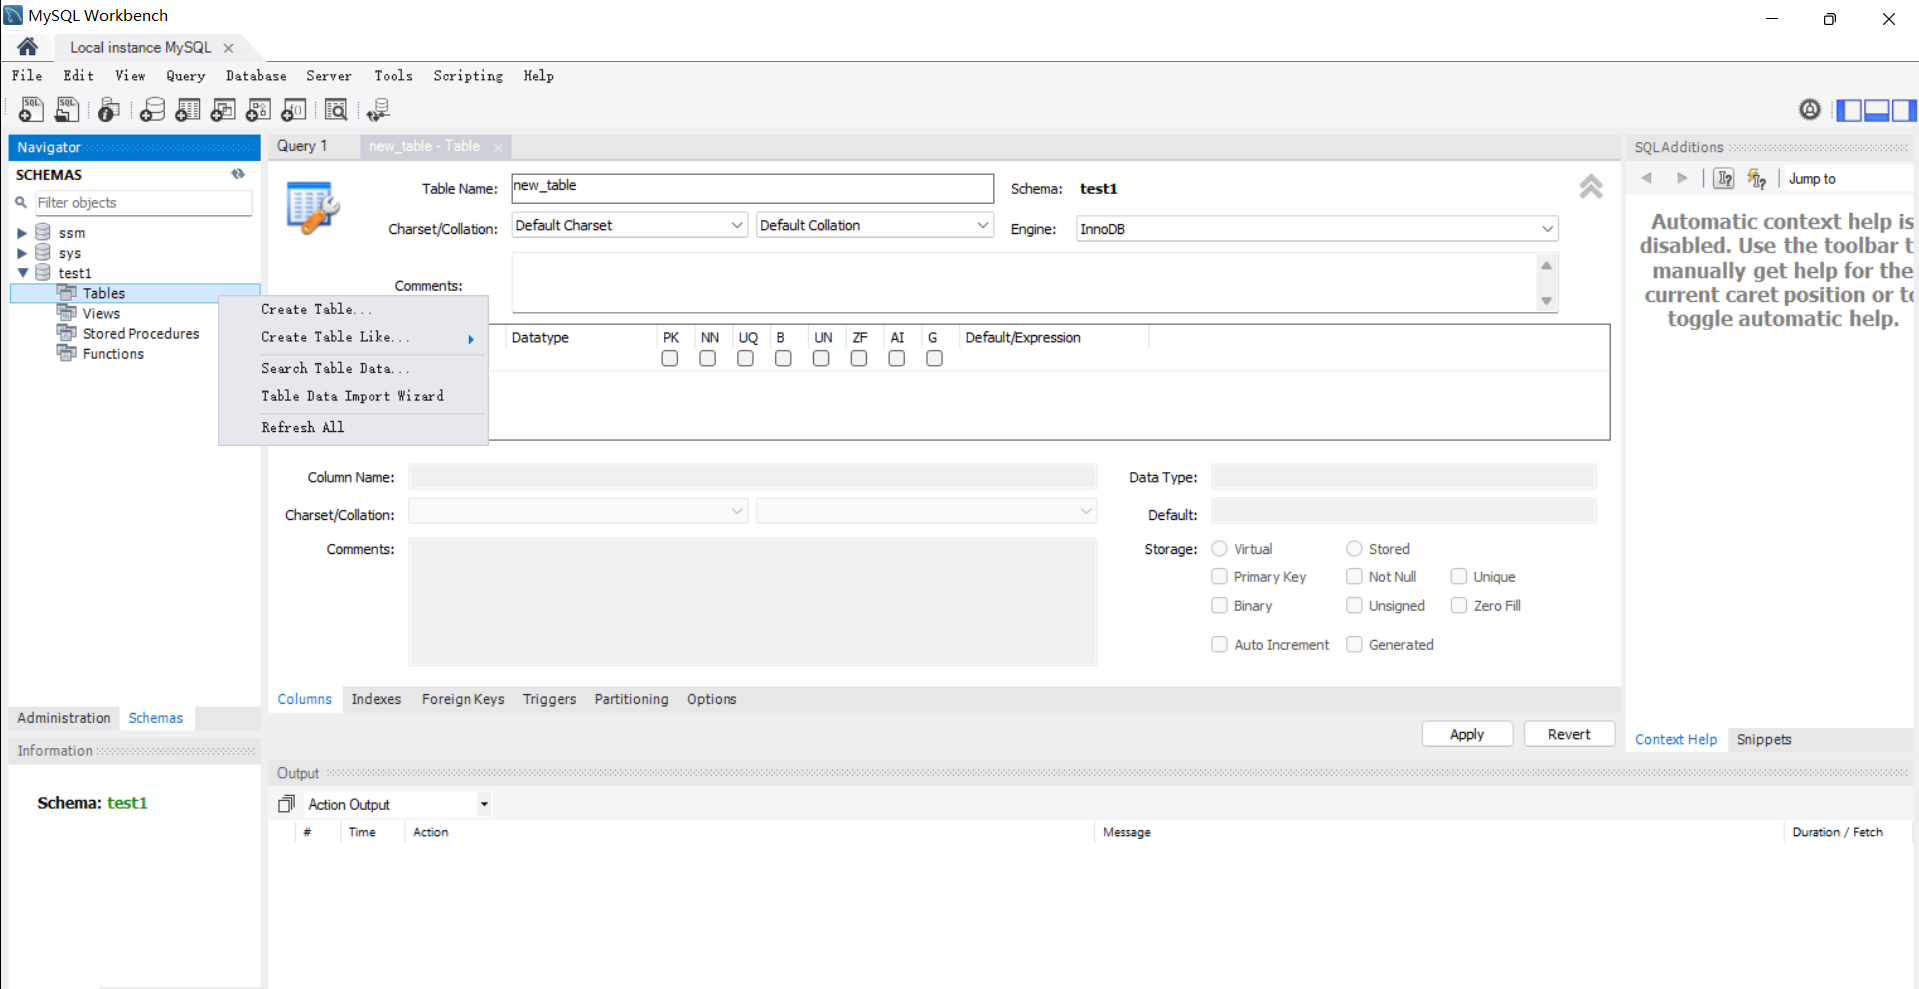The image size is (1919, 989).
Task: Check the PK column checkbox
Action: click(670, 358)
